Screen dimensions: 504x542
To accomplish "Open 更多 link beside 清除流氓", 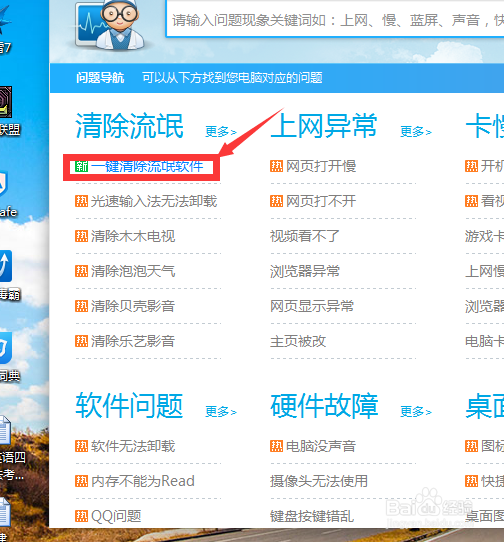I will 221,132.
